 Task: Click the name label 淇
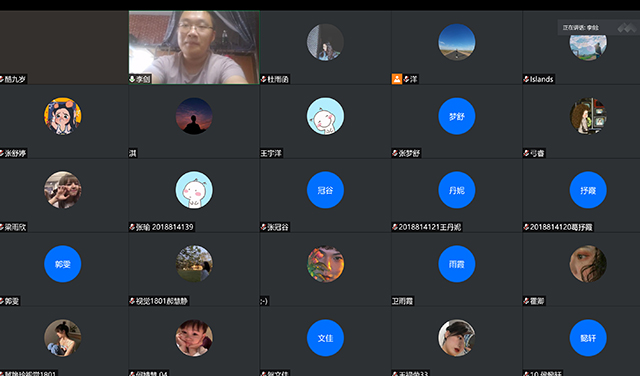(133, 154)
